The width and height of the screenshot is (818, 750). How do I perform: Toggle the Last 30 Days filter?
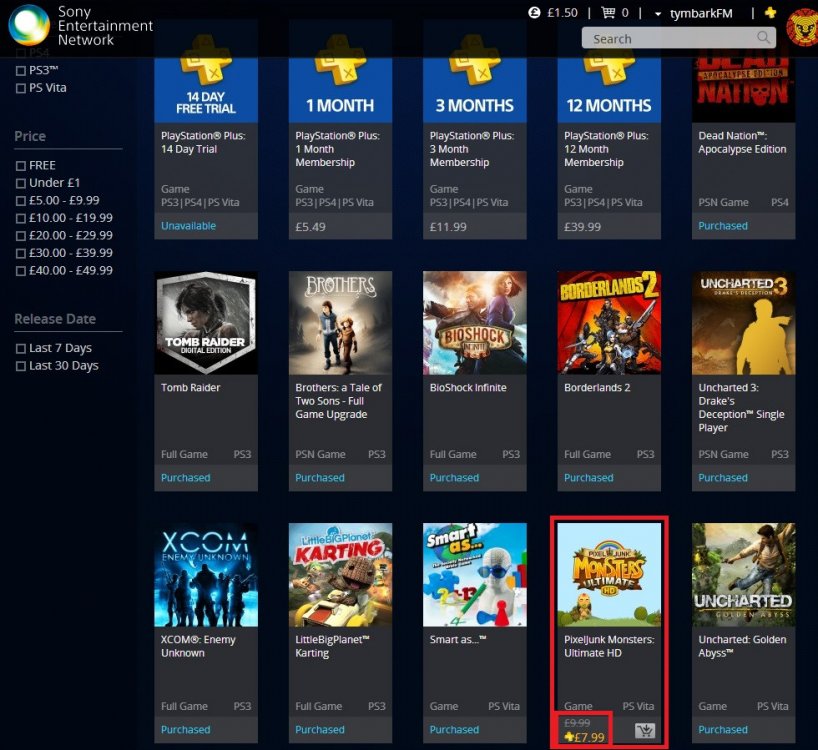pyautogui.click(x=21, y=366)
